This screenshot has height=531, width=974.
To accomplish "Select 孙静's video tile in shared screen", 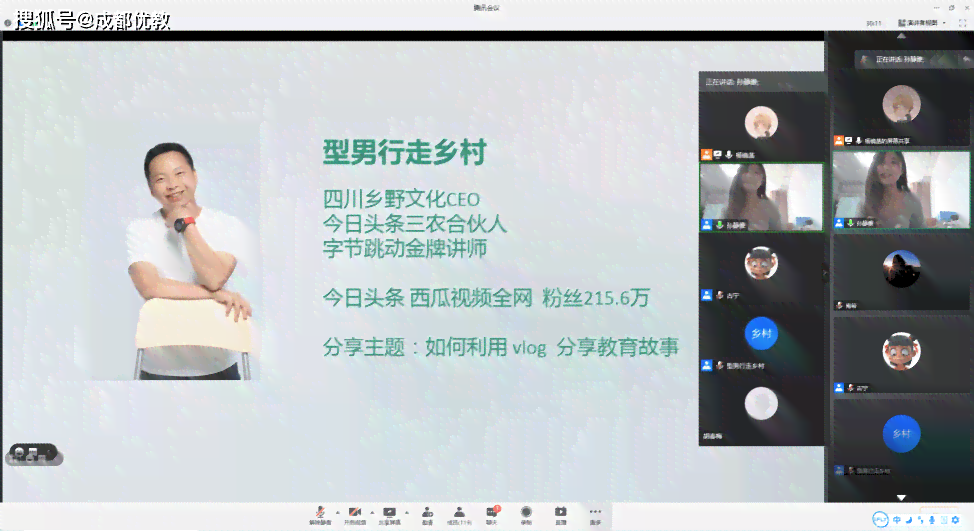I will [x=762, y=197].
